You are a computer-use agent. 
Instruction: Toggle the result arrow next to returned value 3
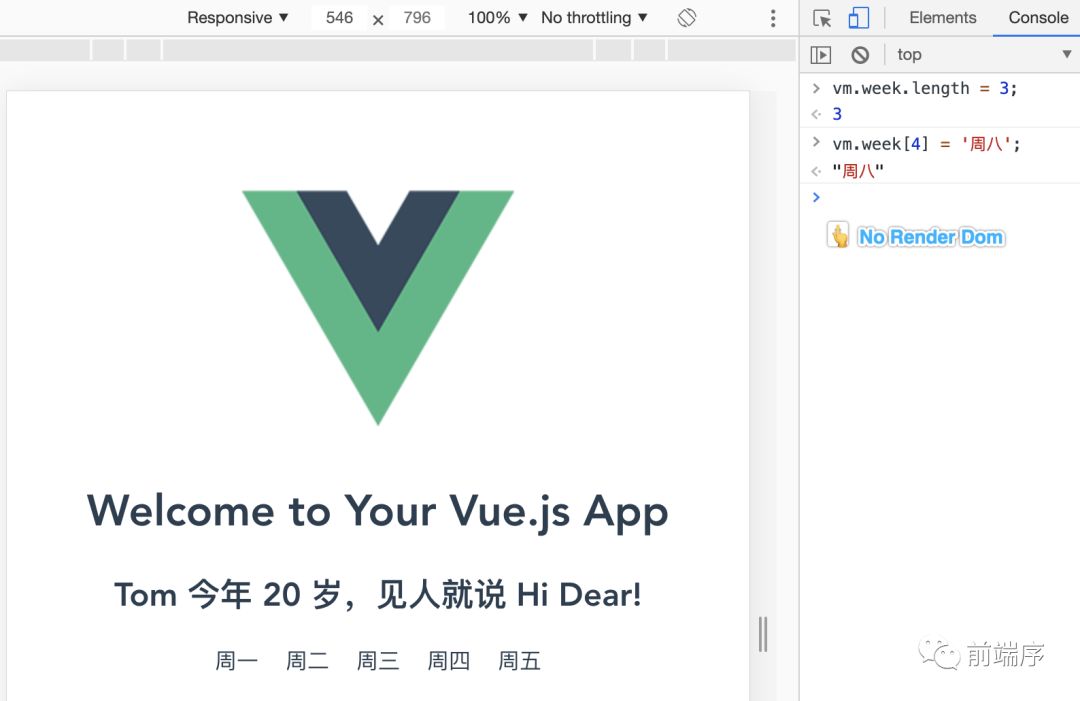(x=815, y=114)
